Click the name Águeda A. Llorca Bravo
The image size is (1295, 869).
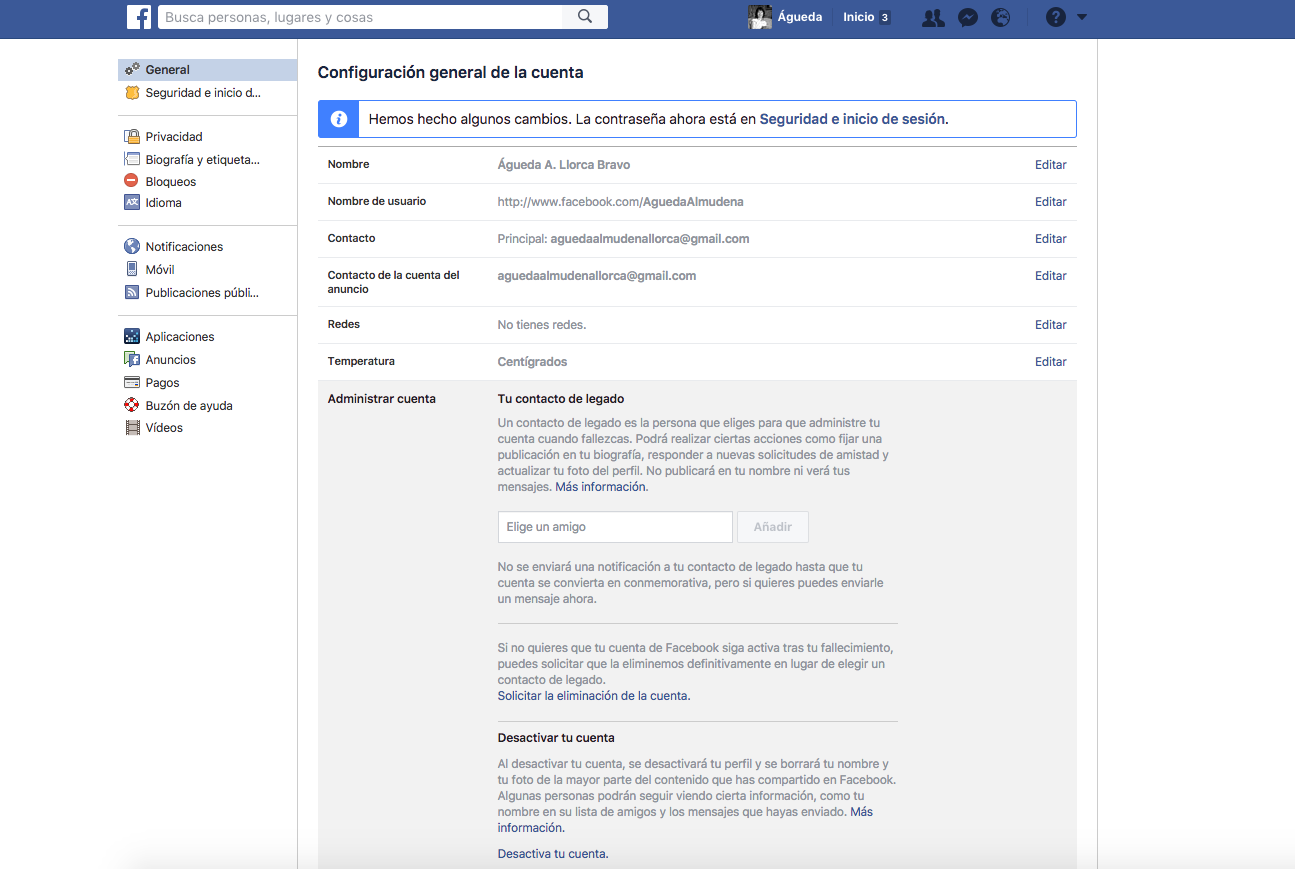tap(564, 165)
